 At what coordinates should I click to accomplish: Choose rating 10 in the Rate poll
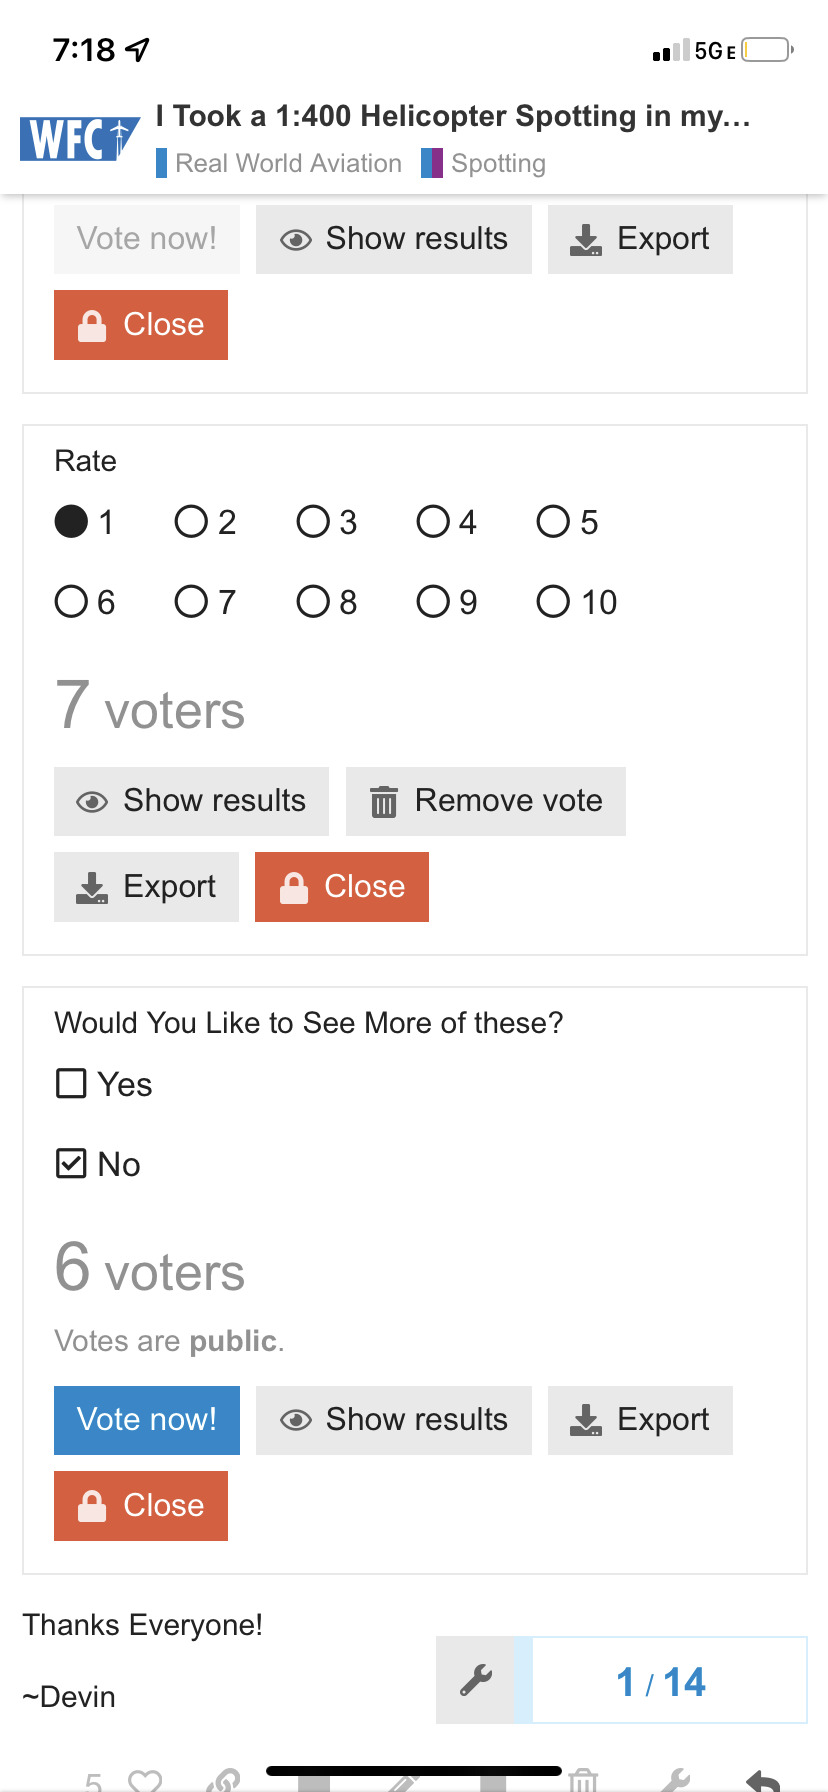[553, 602]
